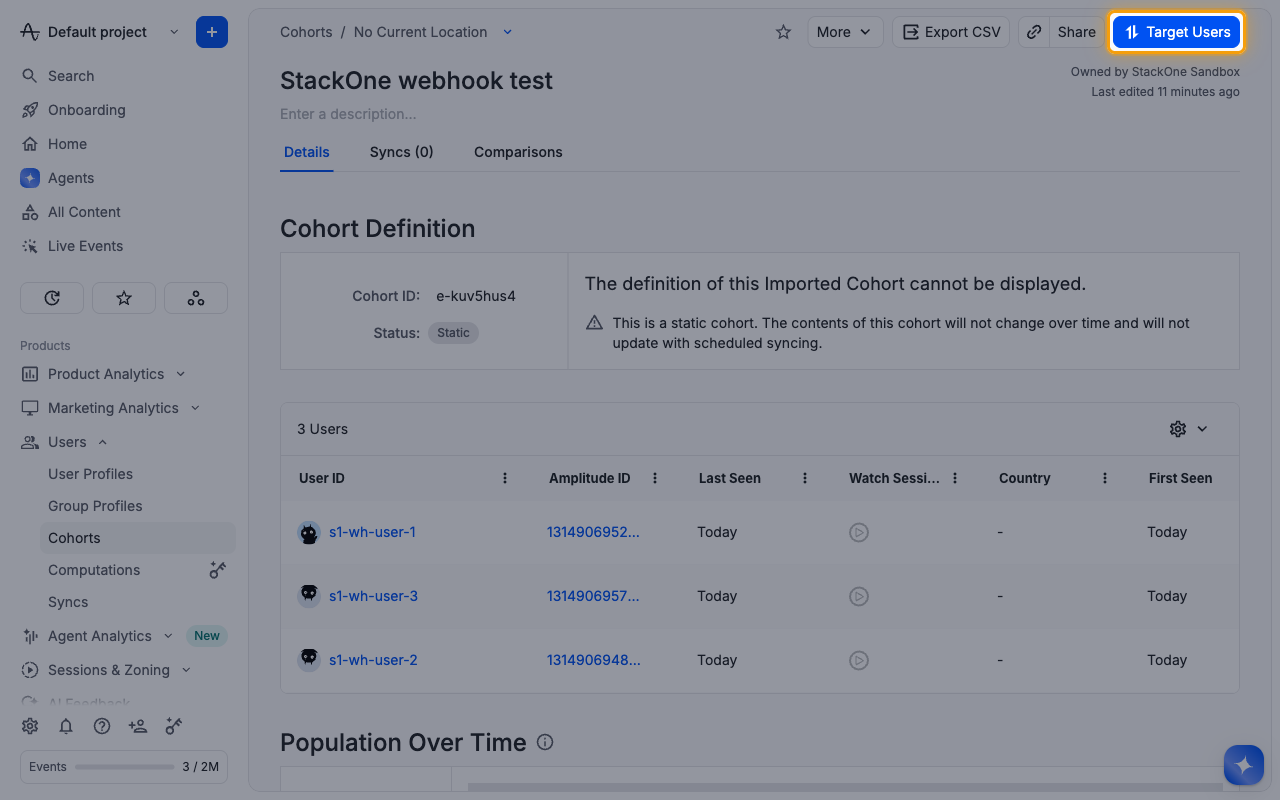
Task: Open notifications bell
Action: click(66, 726)
